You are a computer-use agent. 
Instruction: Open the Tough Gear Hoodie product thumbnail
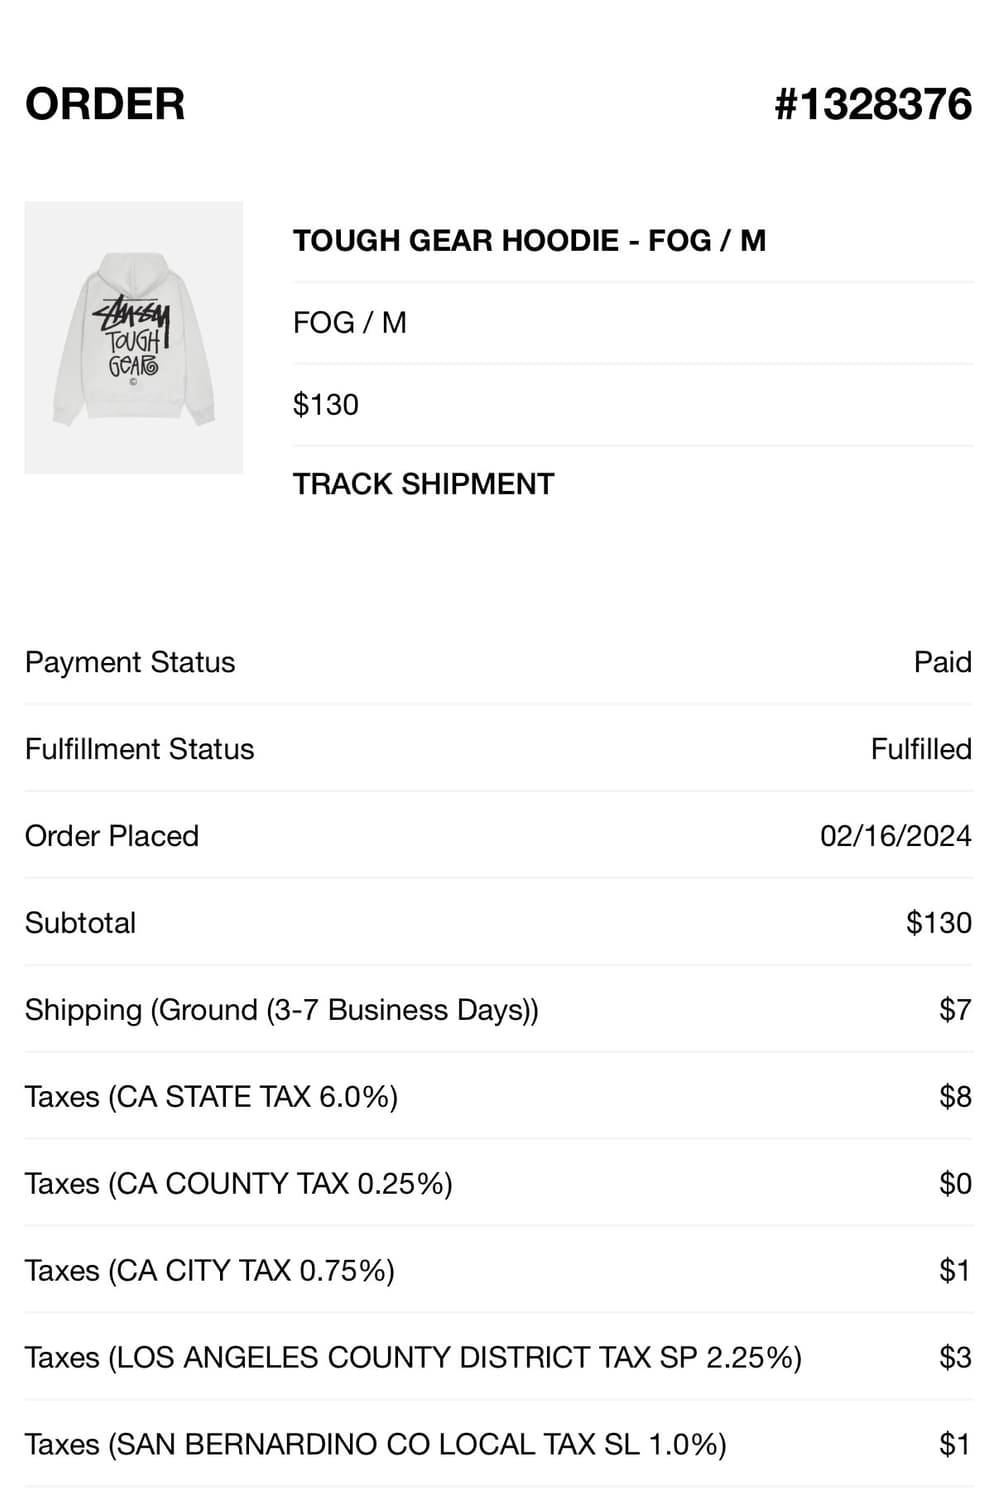134,338
